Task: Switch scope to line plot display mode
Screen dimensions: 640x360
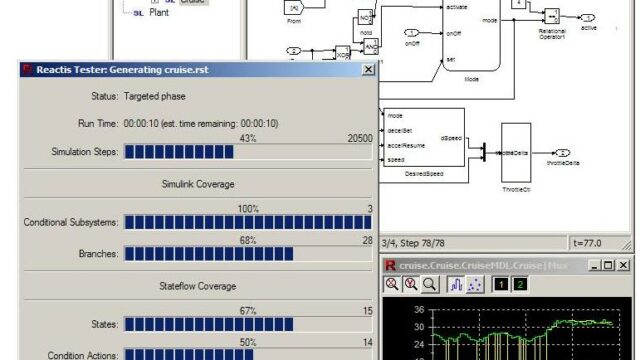Action: 456,284
